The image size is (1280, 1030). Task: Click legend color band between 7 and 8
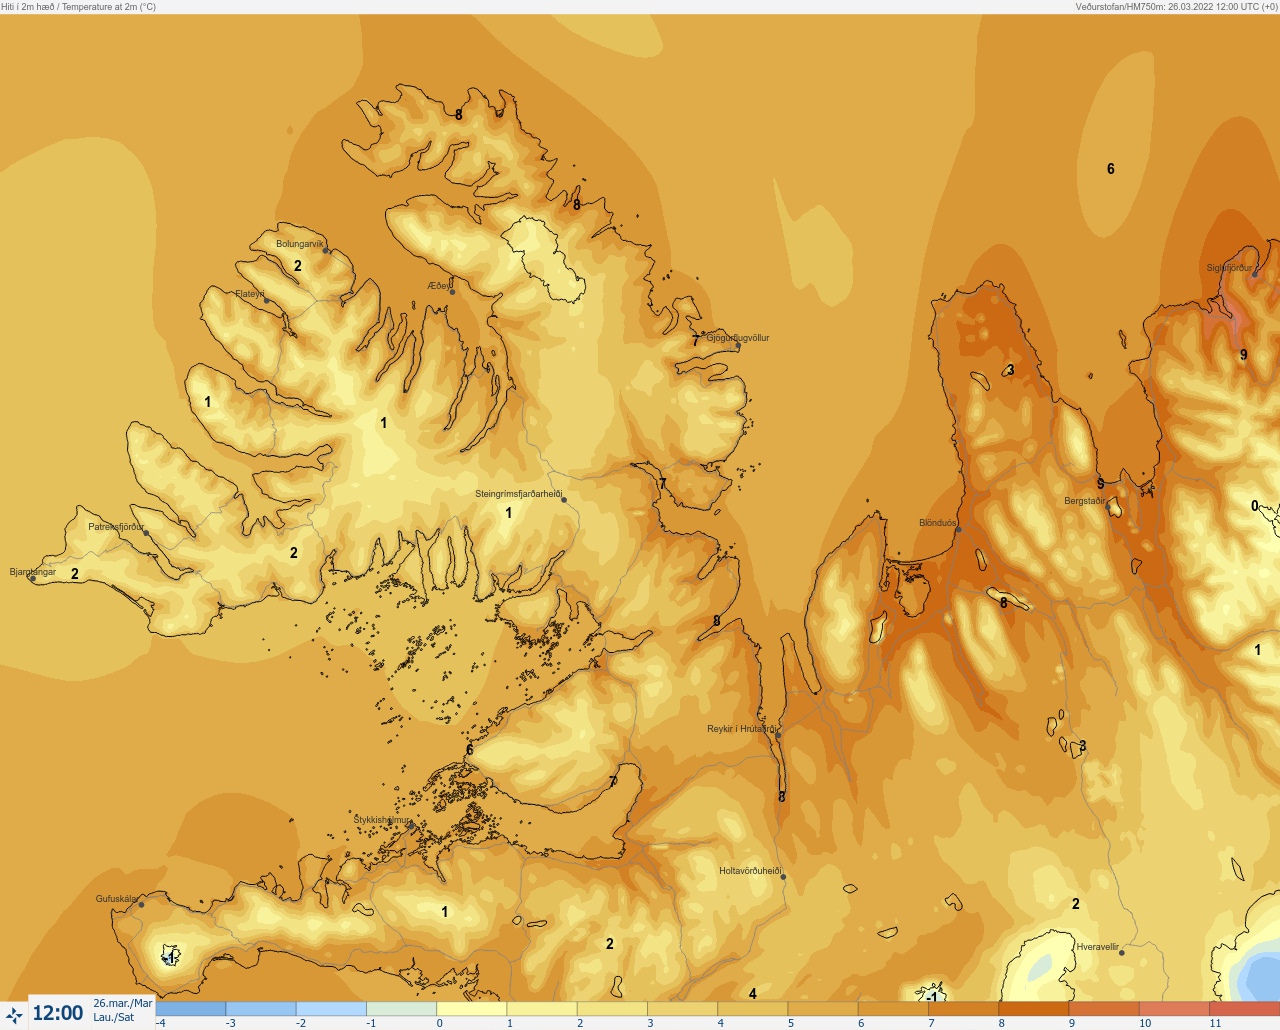point(963,1009)
